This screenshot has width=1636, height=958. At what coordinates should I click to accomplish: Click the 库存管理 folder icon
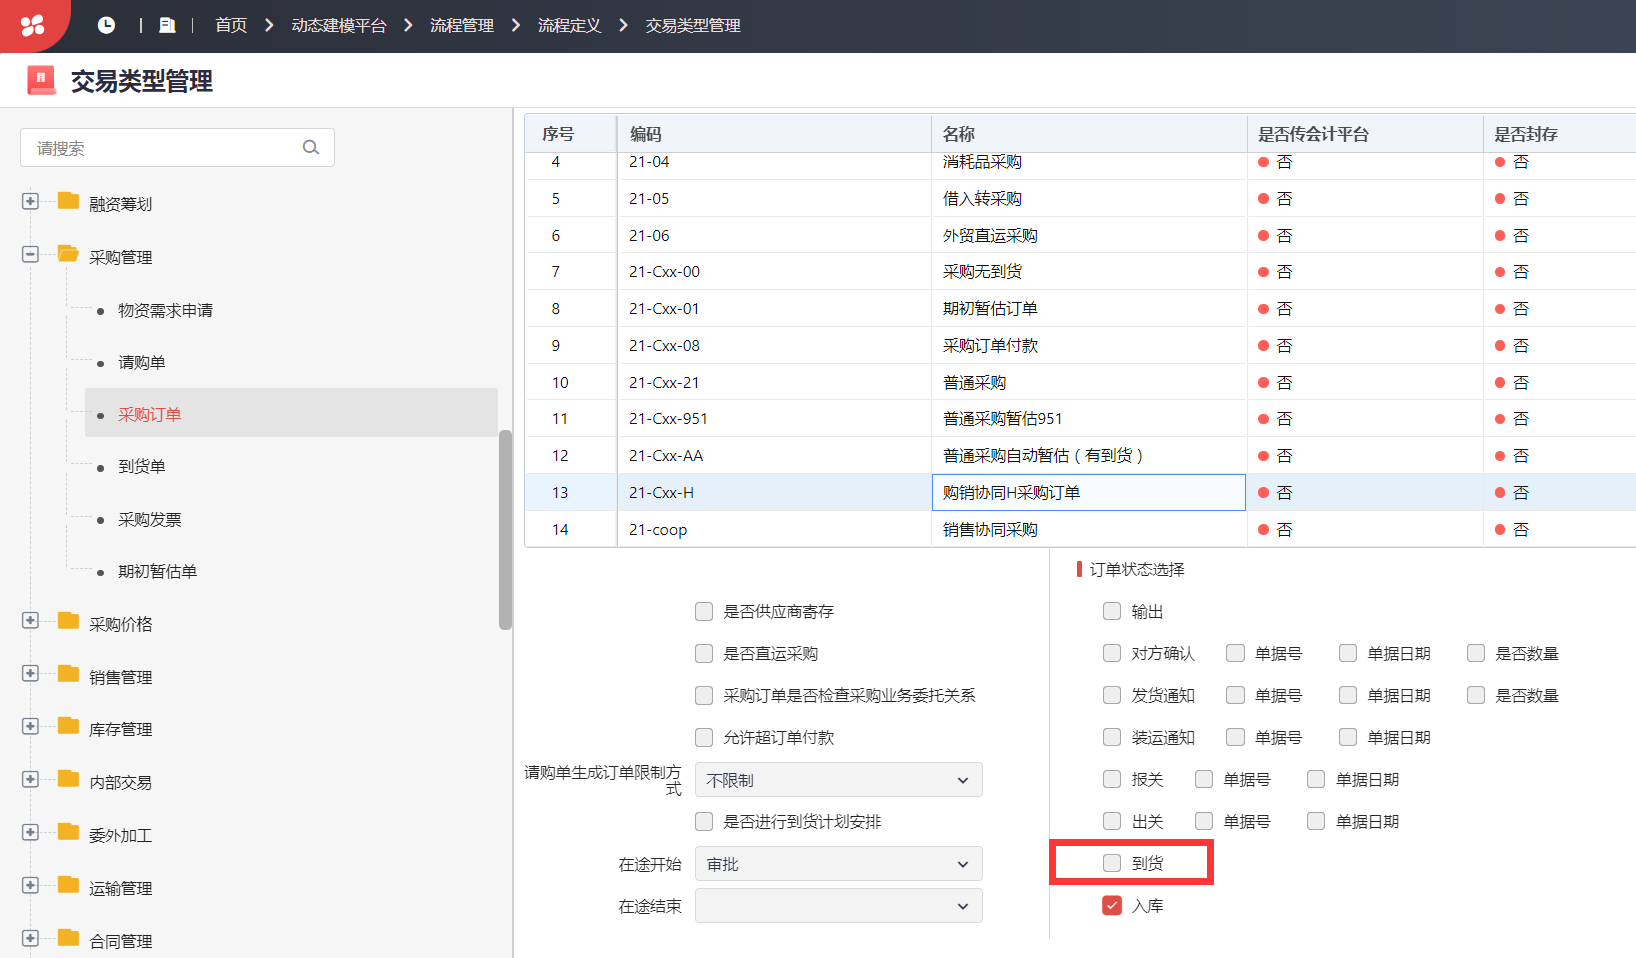coord(68,726)
